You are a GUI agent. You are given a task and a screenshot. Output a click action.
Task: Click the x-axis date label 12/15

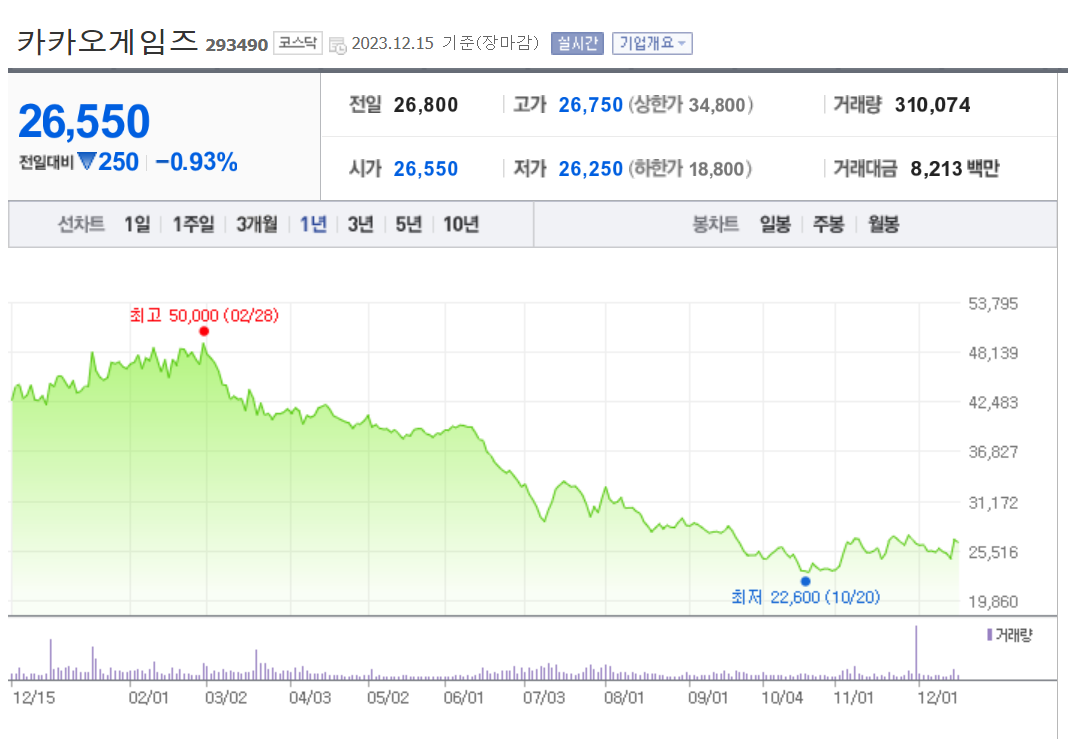tap(34, 698)
